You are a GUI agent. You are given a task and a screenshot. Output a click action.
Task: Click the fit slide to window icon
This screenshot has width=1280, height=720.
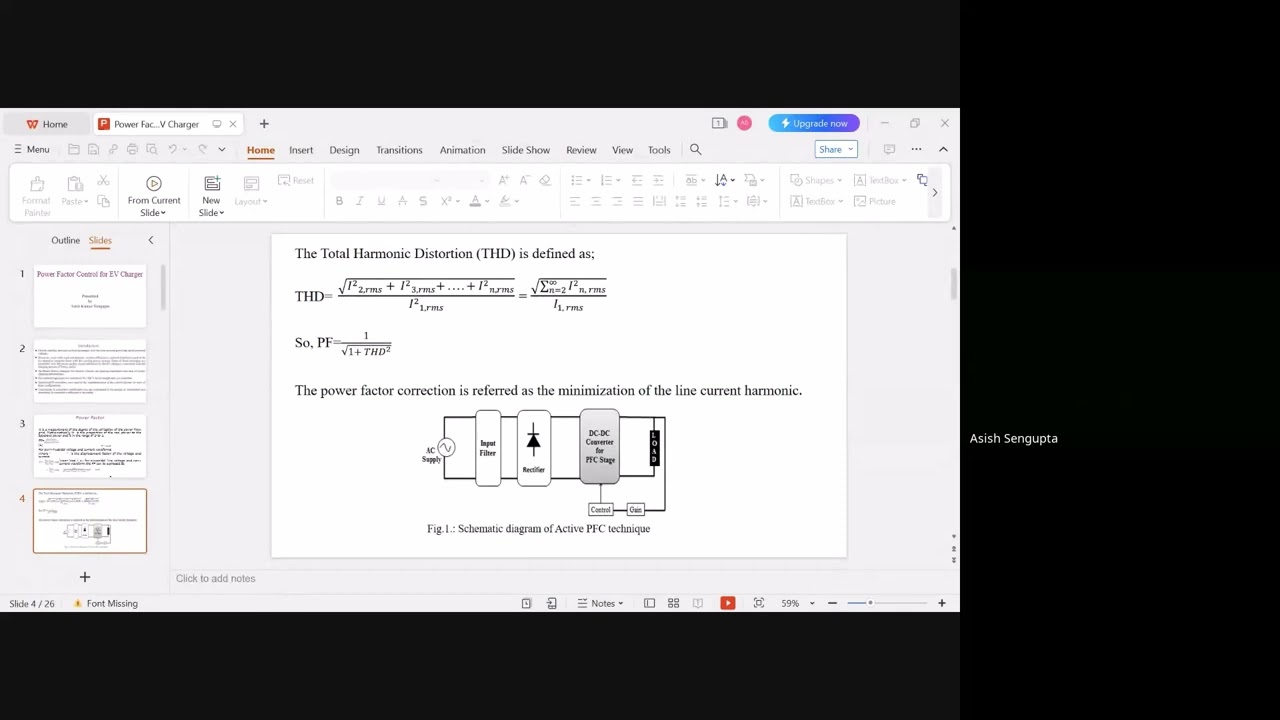pos(759,603)
